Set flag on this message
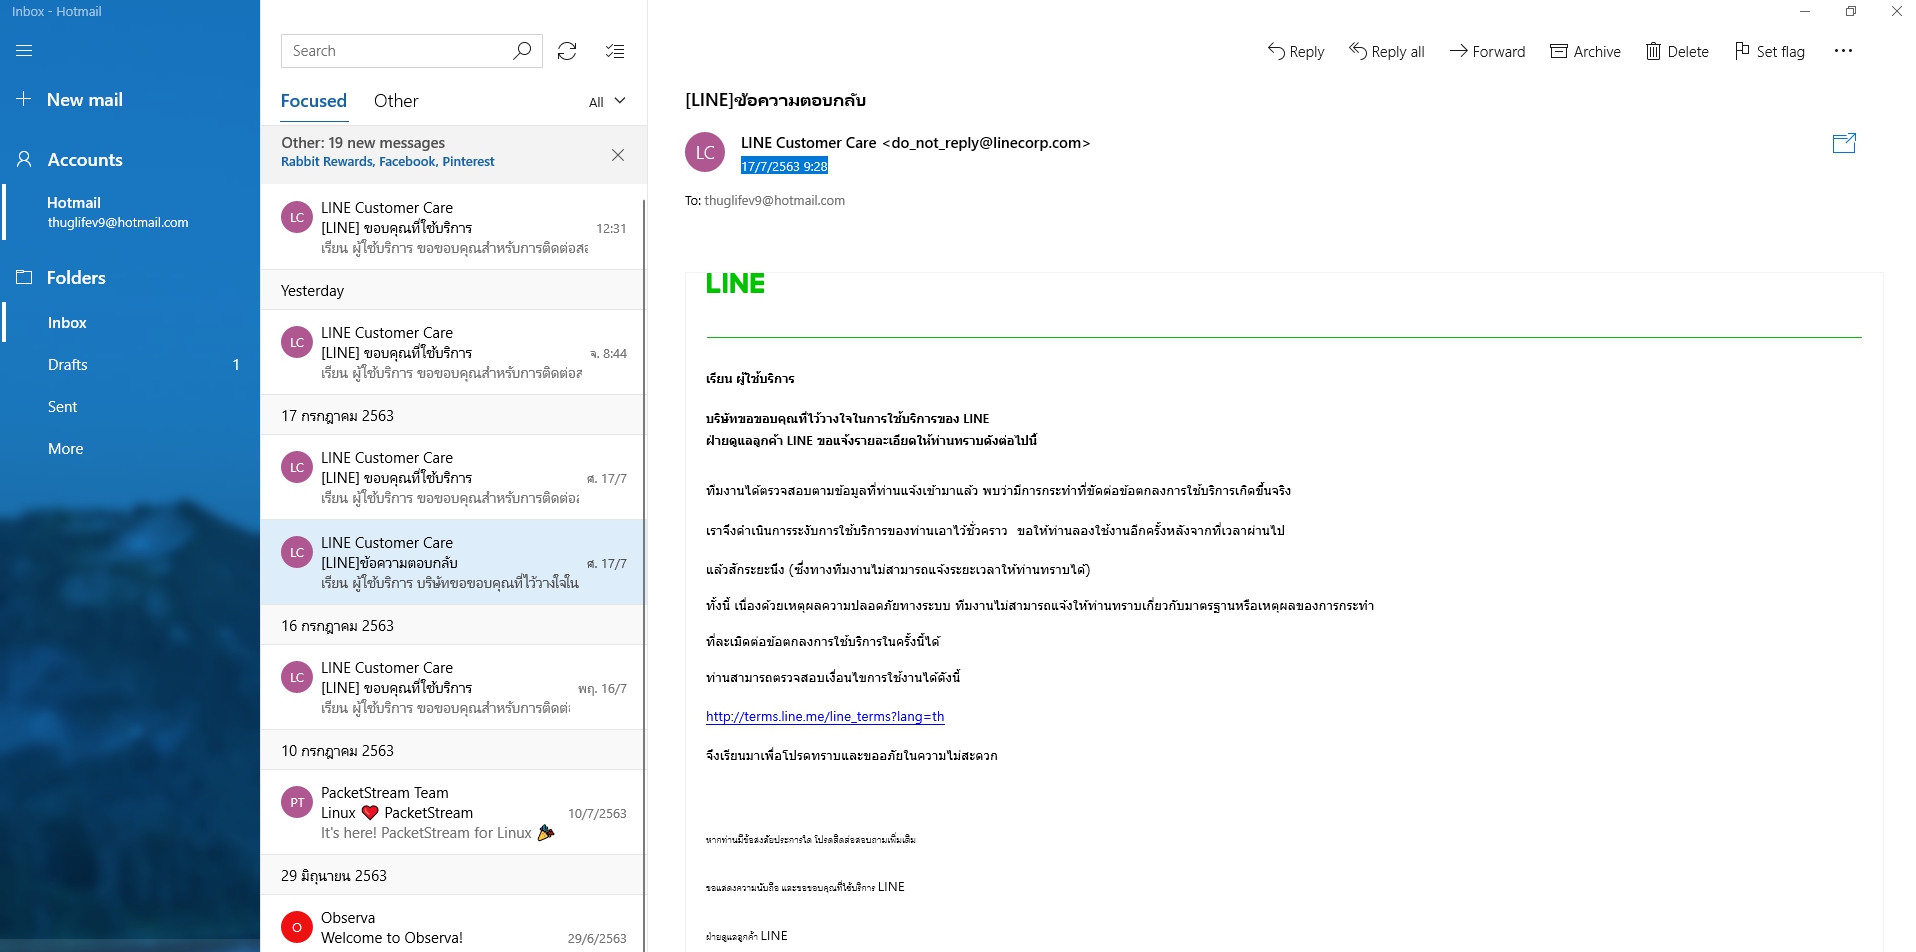The image size is (1916, 952). point(1770,51)
